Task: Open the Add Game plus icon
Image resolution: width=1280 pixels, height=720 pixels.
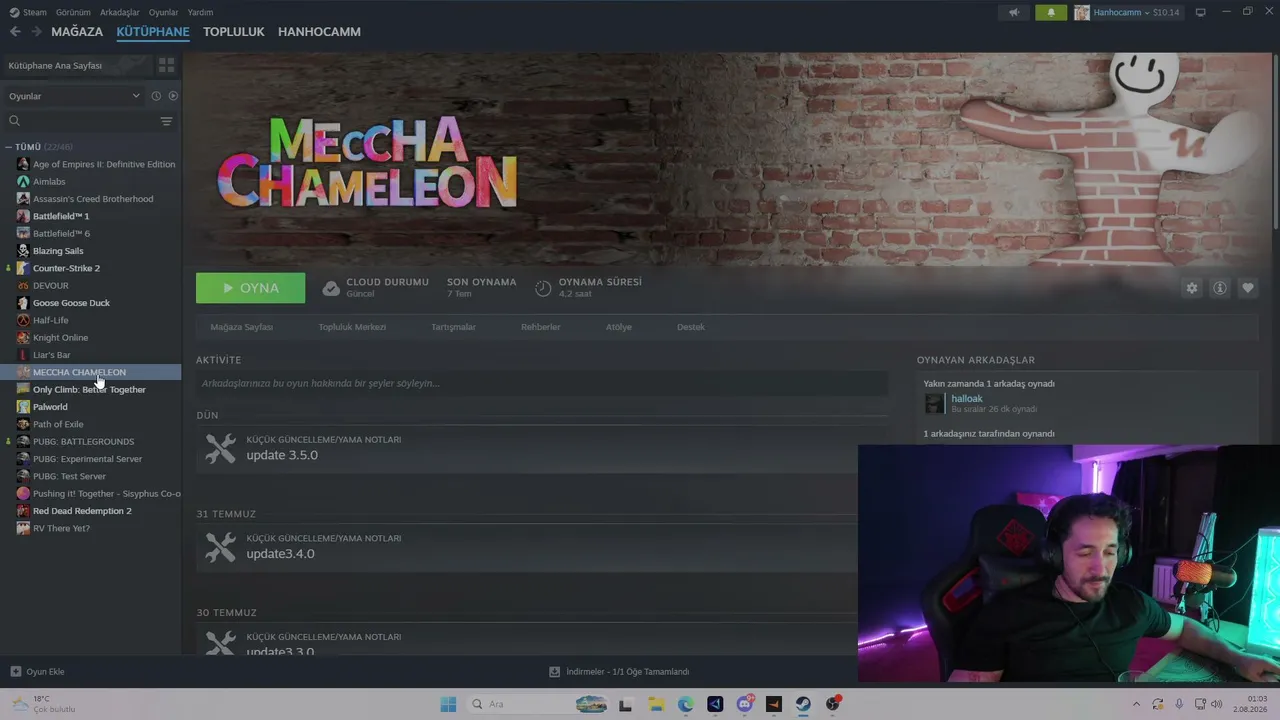Action: tap(15, 671)
